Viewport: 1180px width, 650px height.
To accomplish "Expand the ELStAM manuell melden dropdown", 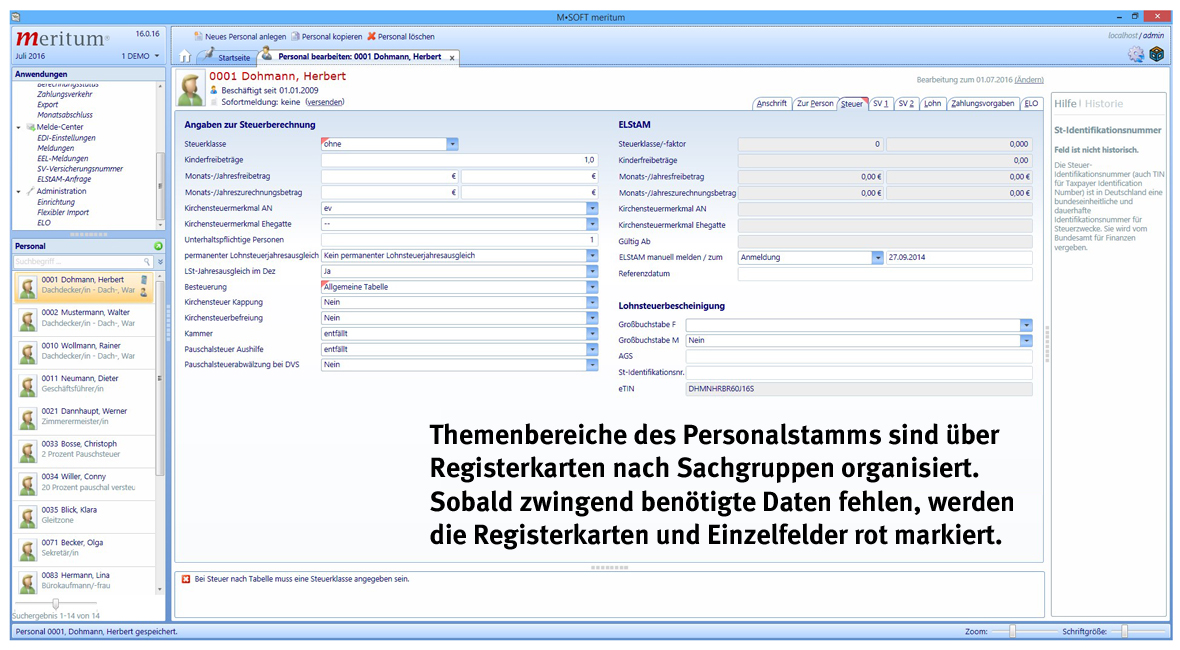I will tap(878, 257).
